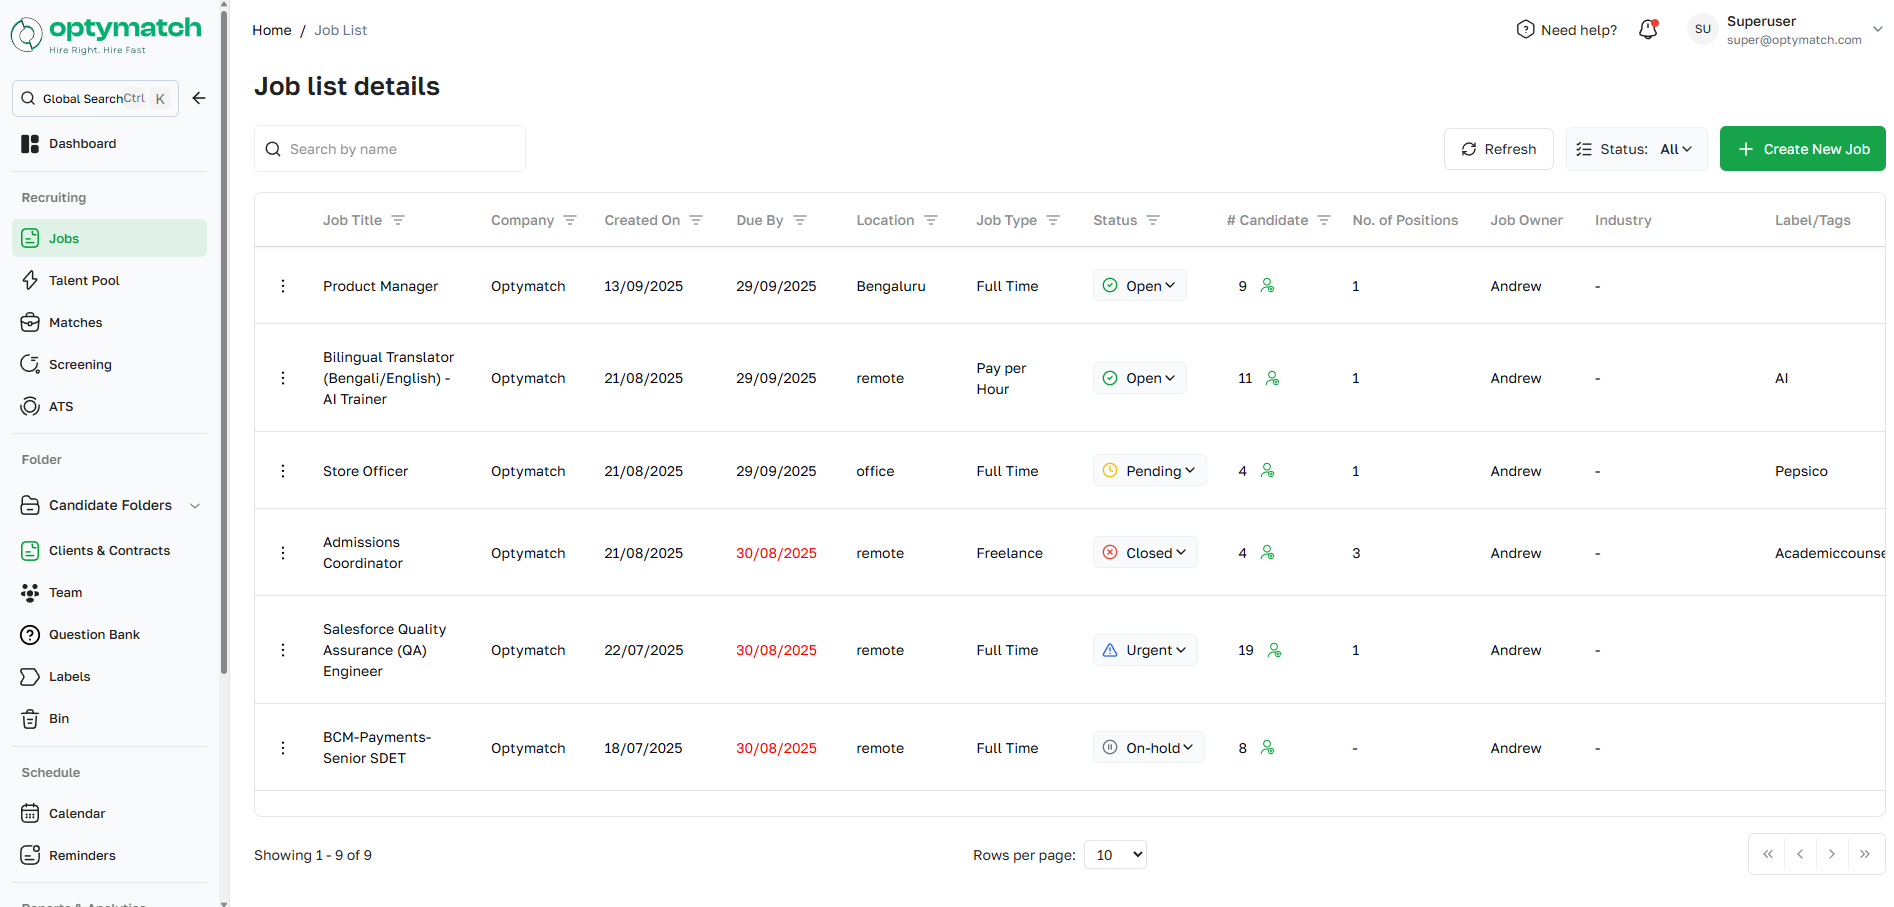
Task: Open row actions menu for Product Manager
Action: pos(283,286)
